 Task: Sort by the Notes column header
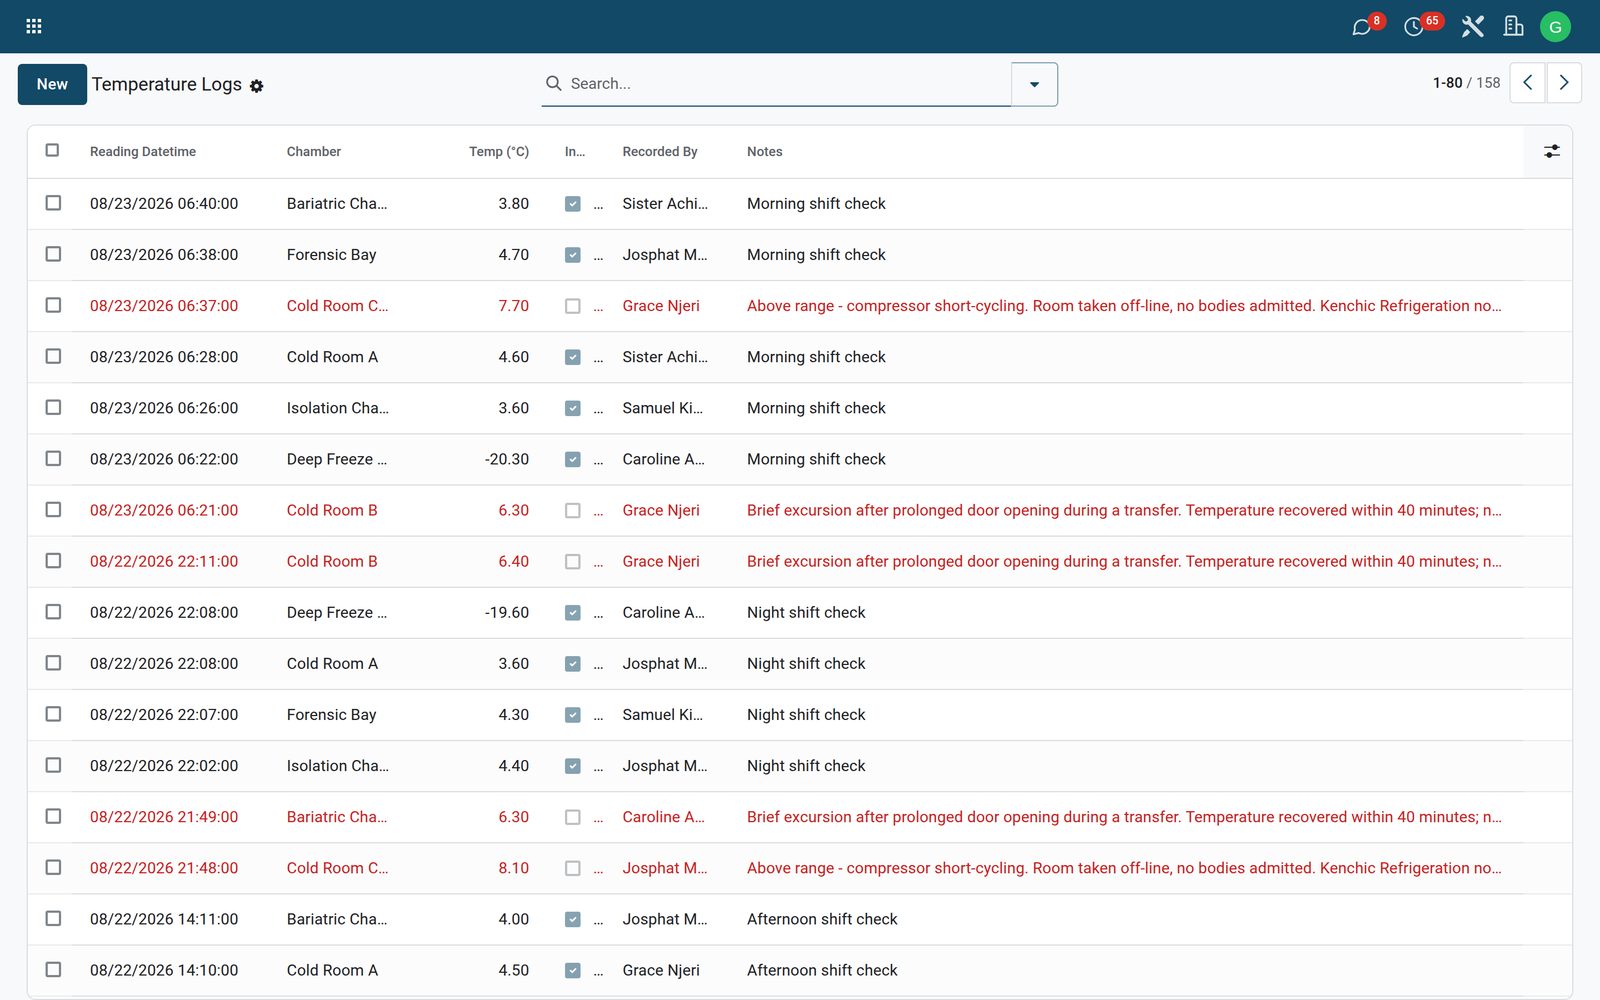pos(765,152)
